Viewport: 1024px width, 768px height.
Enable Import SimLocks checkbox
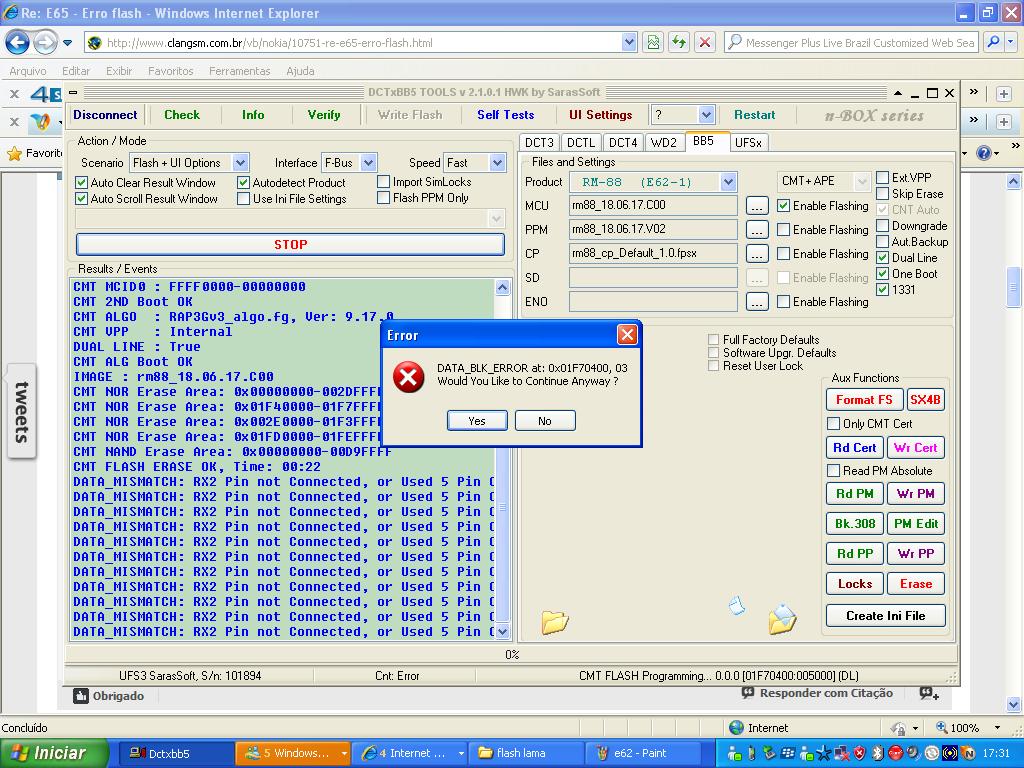[384, 182]
